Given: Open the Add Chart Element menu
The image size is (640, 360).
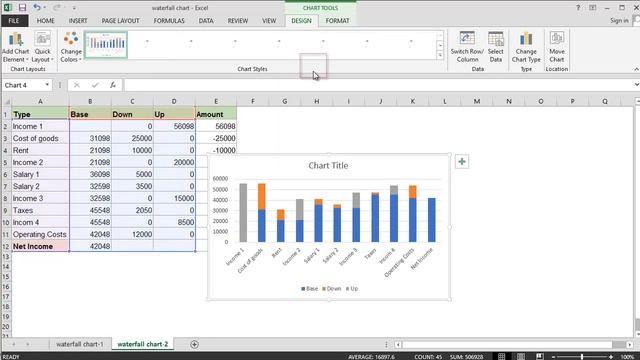Looking at the screenshot, I should [16, 47].
